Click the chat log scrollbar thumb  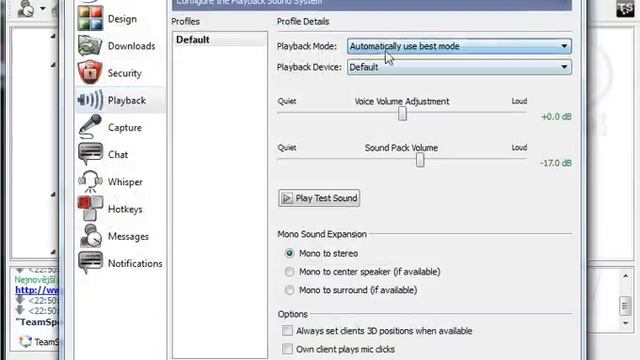point(625,306)
